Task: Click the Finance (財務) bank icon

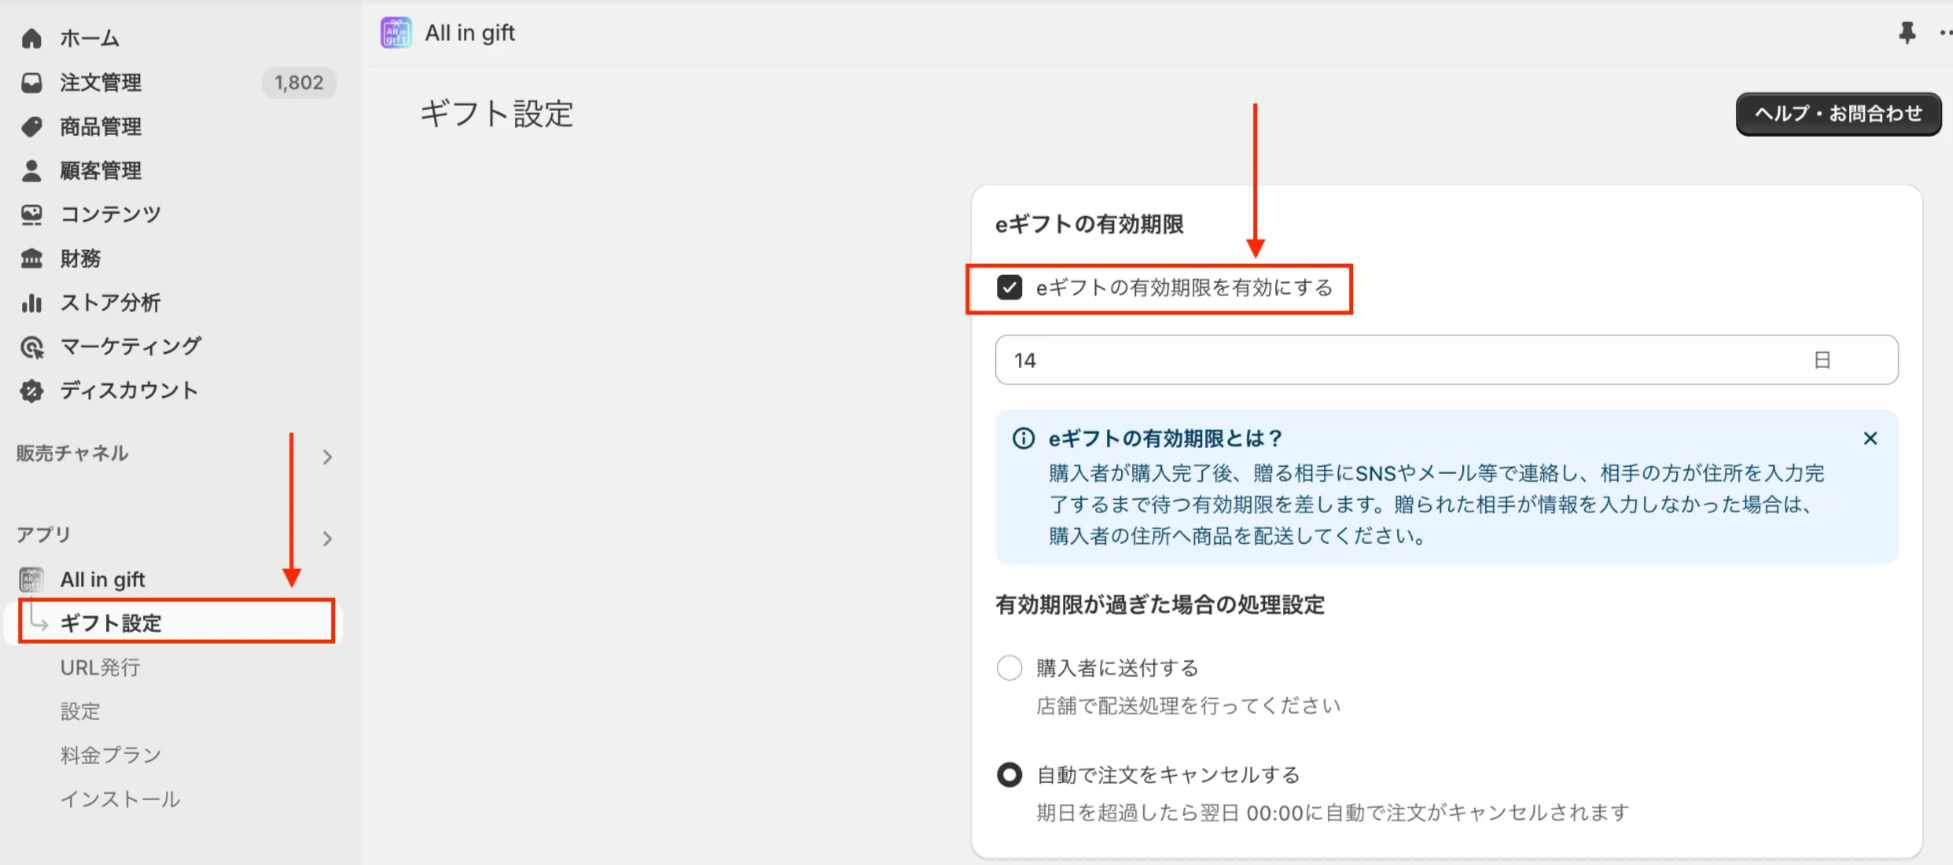Action: point(32,259)
